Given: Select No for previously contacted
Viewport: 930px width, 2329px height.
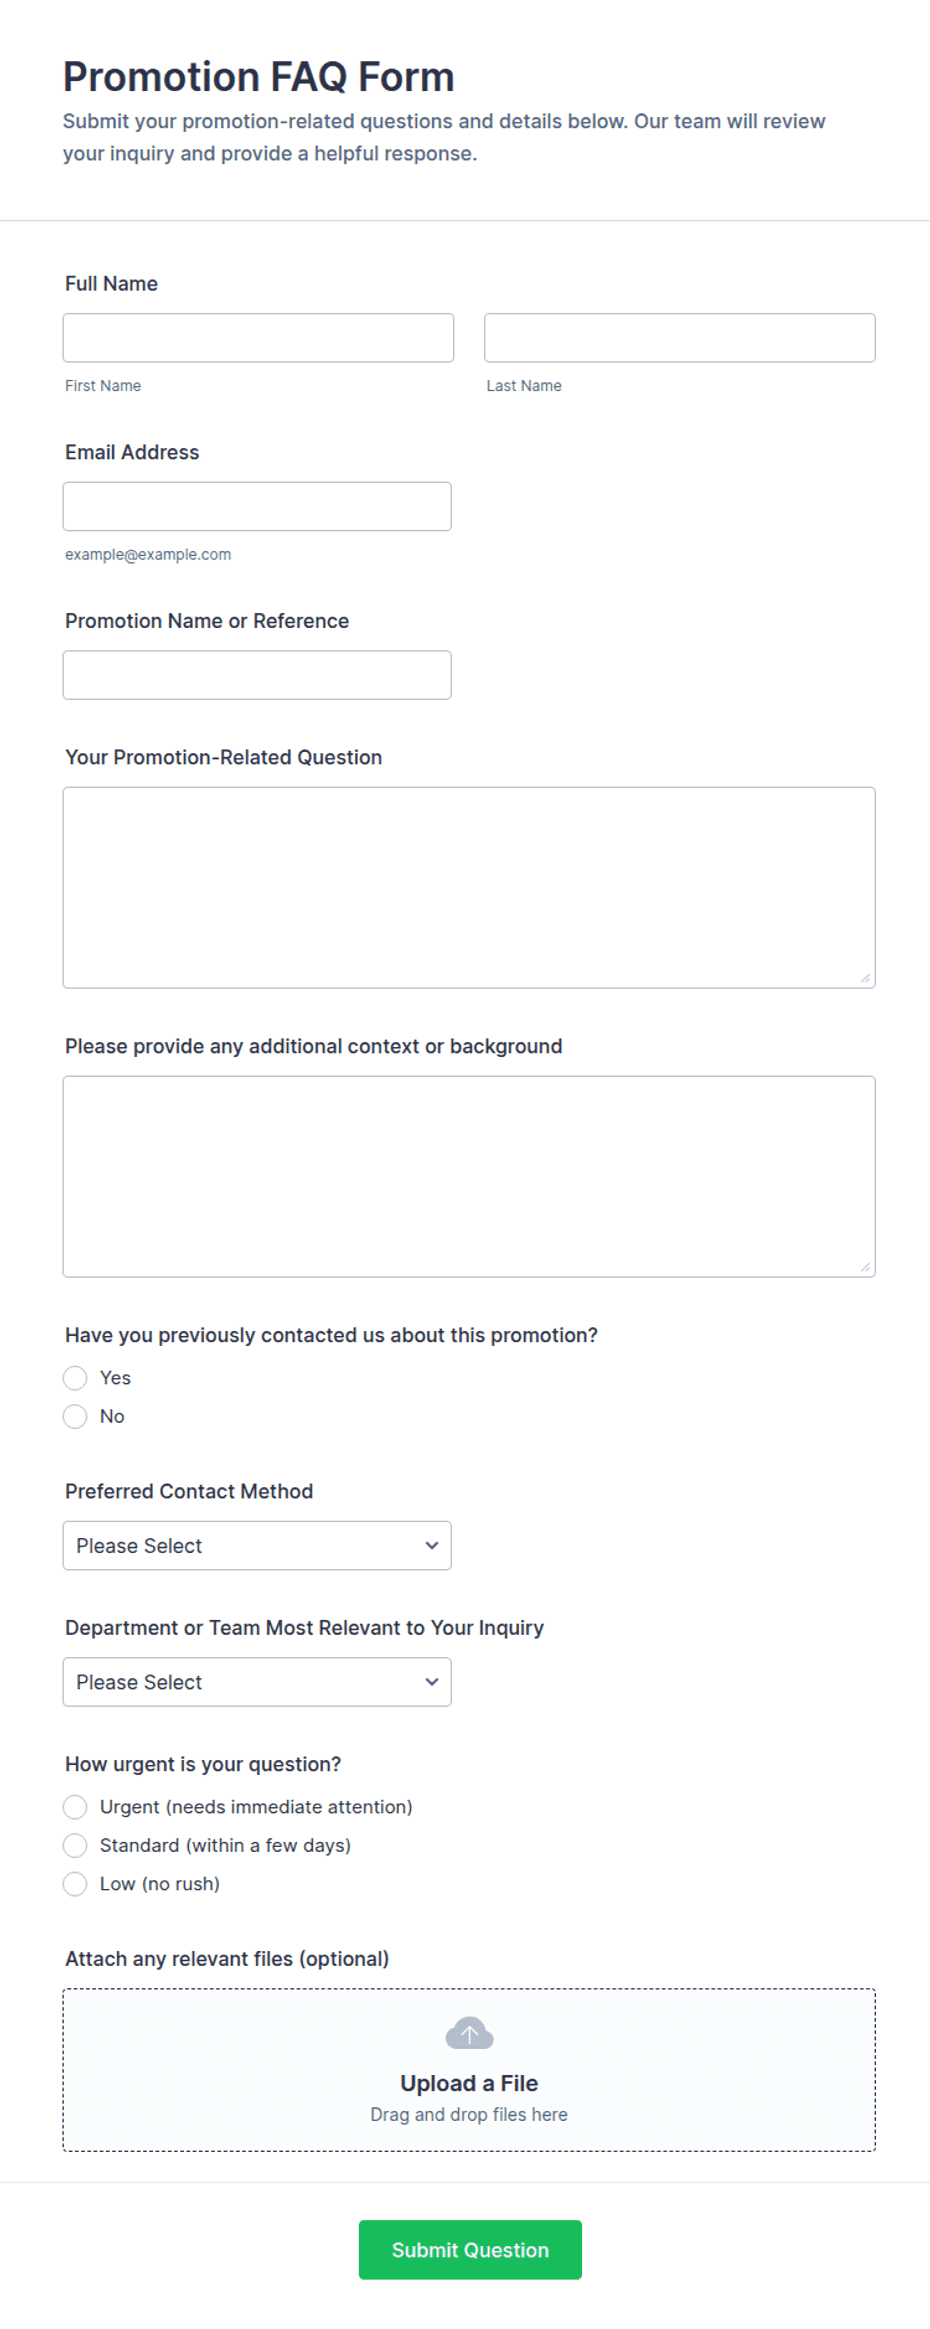Looking at the screenshot, I should [x=75, y=1416].
